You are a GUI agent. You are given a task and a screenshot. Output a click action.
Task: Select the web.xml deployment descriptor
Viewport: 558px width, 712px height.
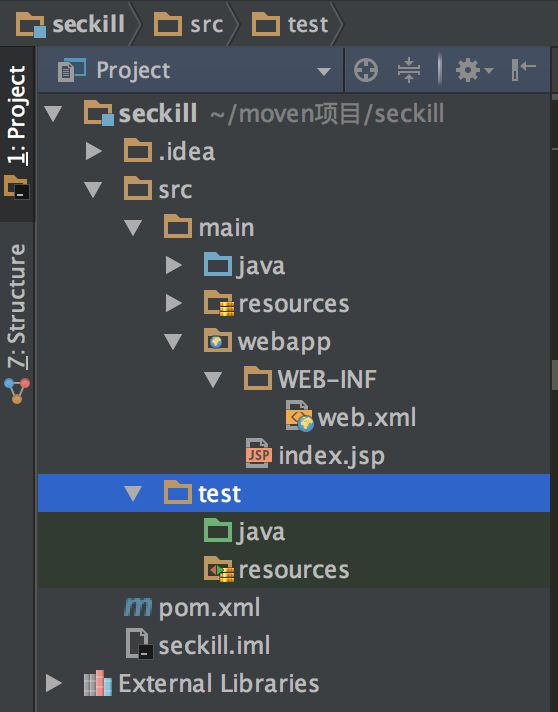351,417
